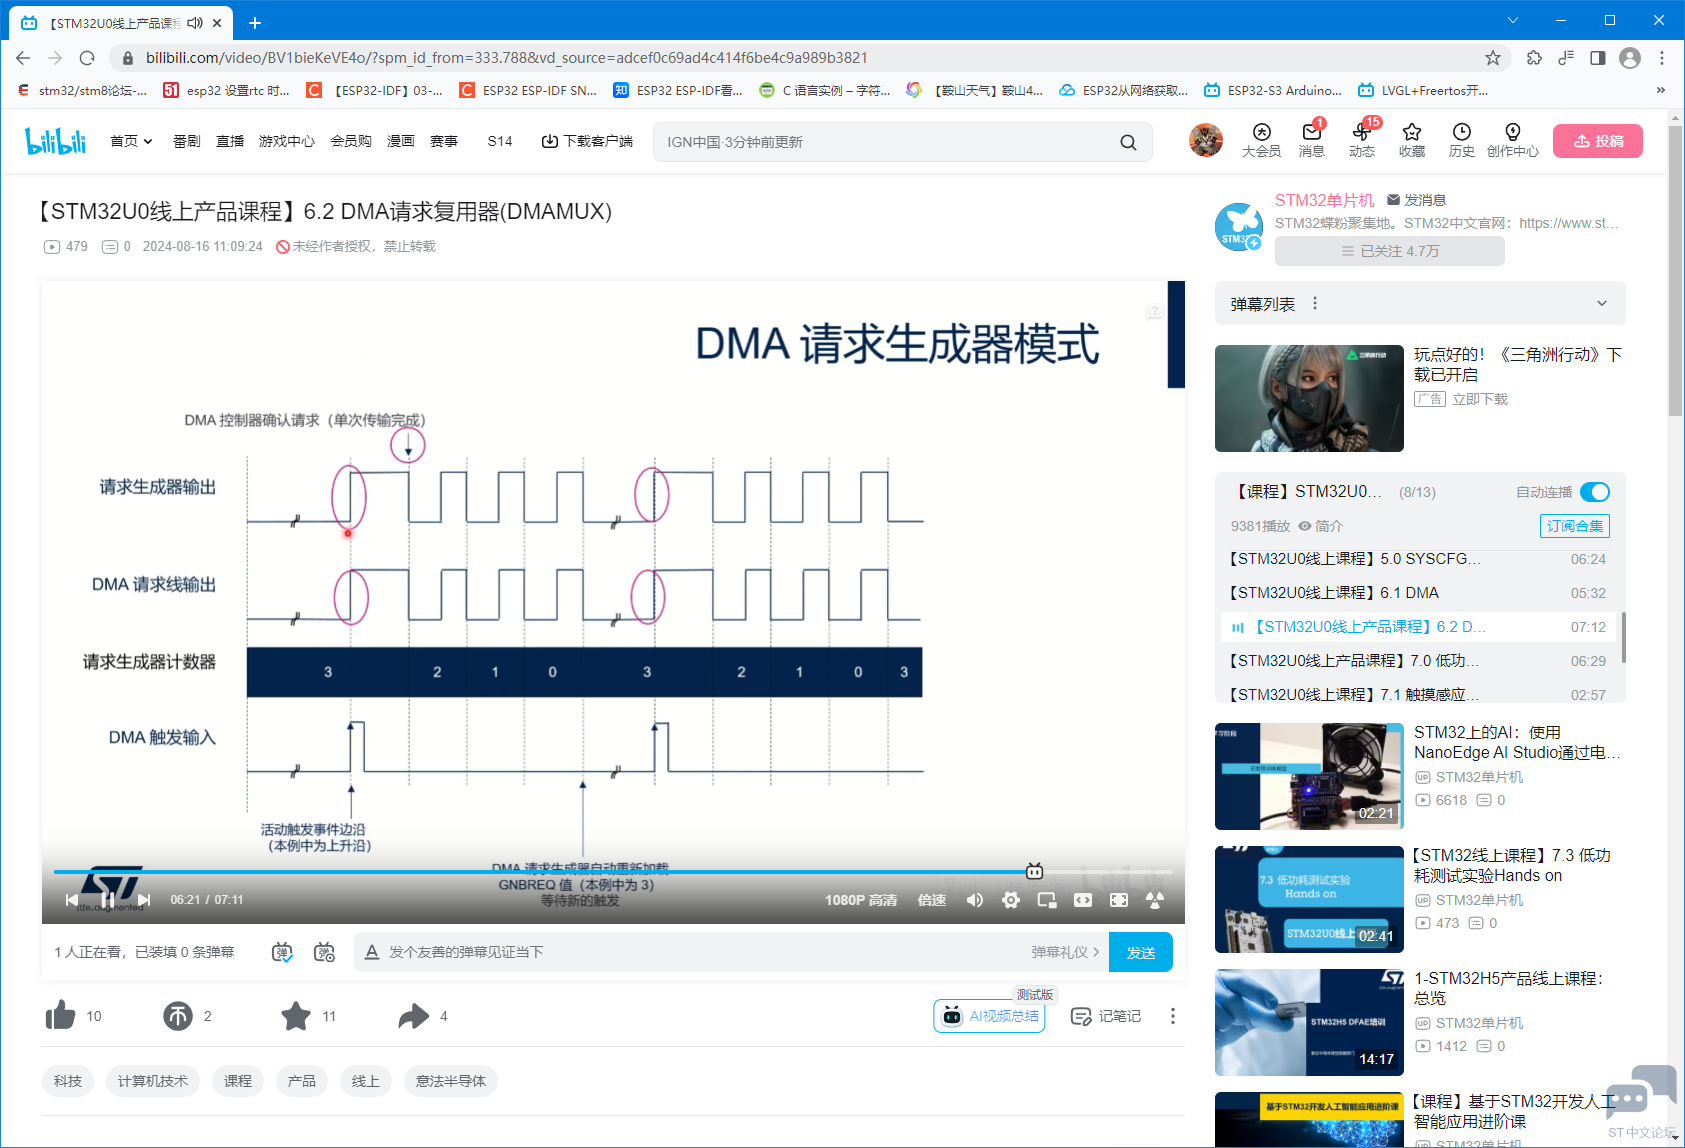Screen dimensions: 1685x1148
Task: Click 已关注 4.7万 follow button
Action: [1390, 251]
